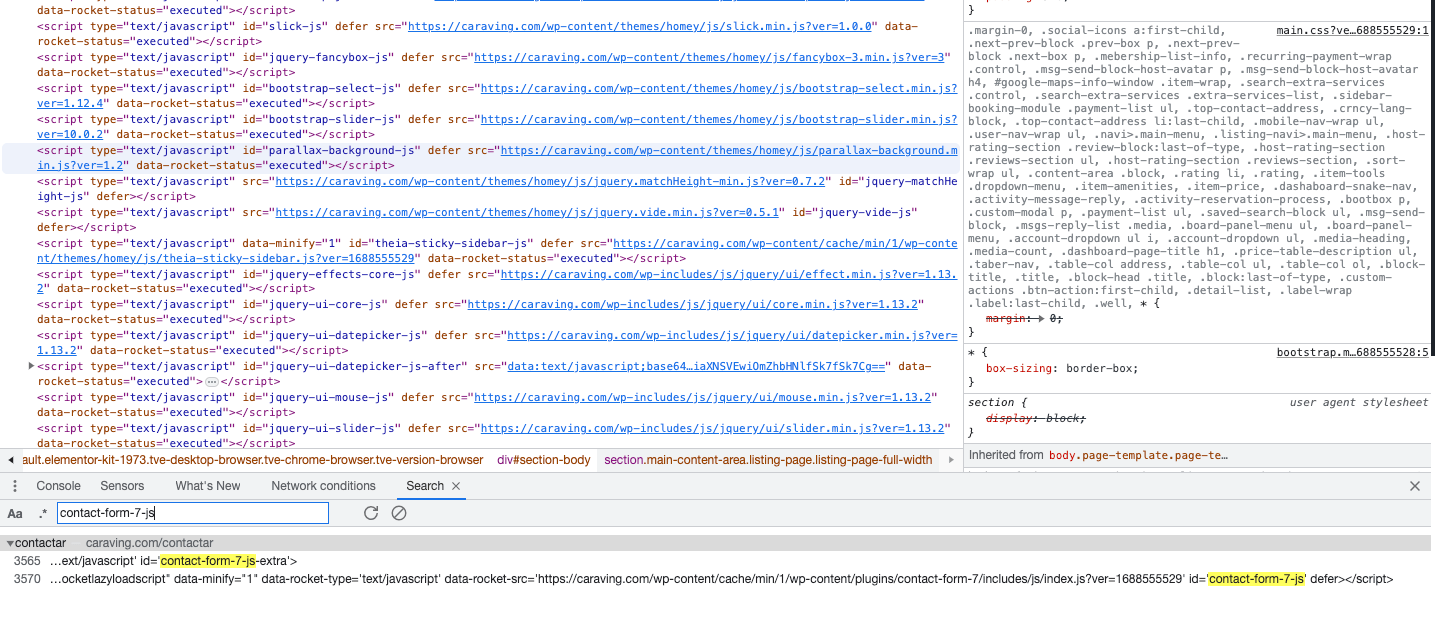
Task: Expand the jquery-ui-datepicker-js-after script node
Action: 31,367
